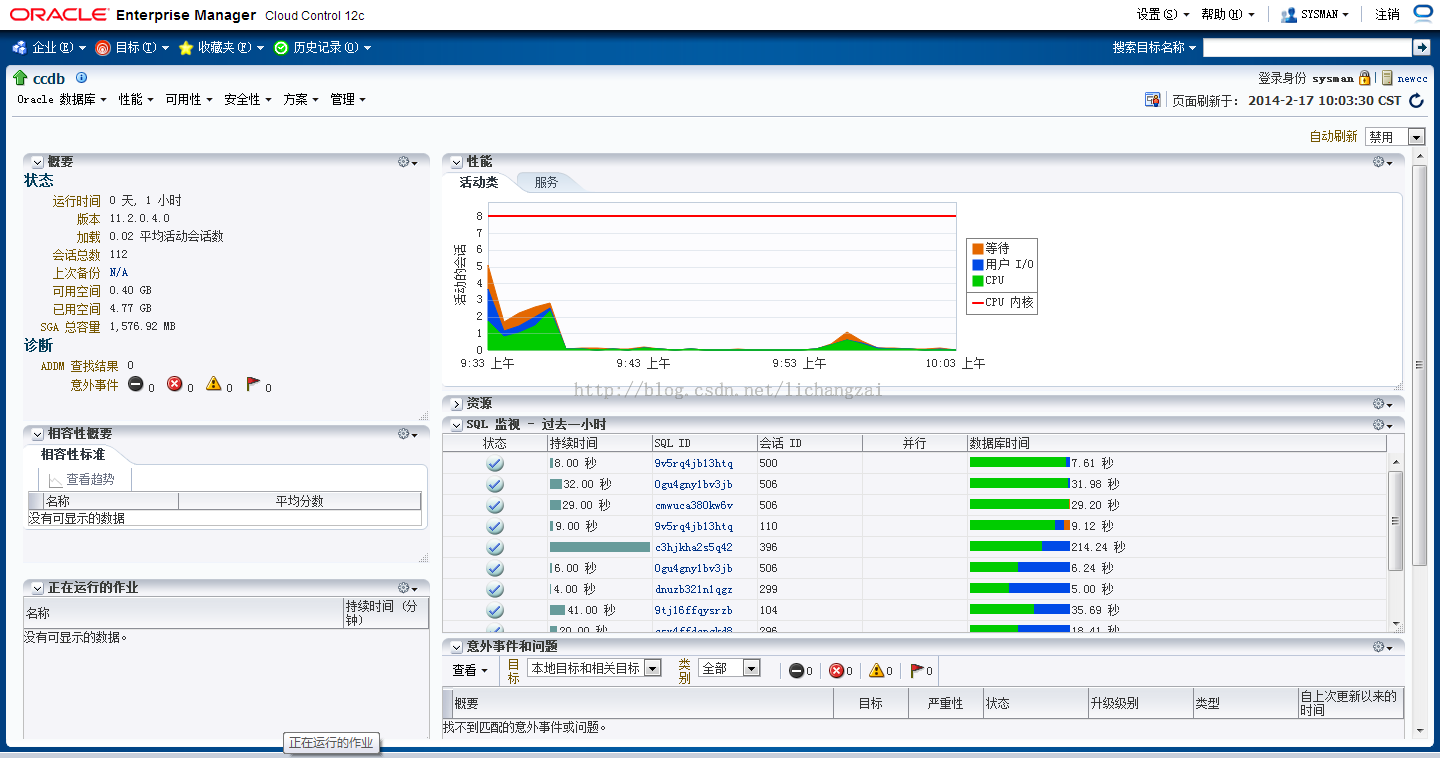The height and width of the screenshot is (758, 1440).
Task: Collapse the SQL 监视 panel
Action: coord(456,425)
